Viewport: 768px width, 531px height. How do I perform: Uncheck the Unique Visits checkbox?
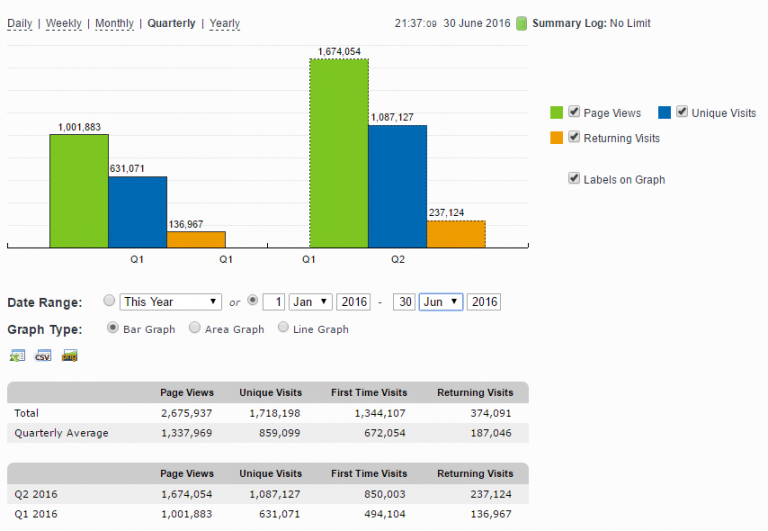tap(682, 112)
